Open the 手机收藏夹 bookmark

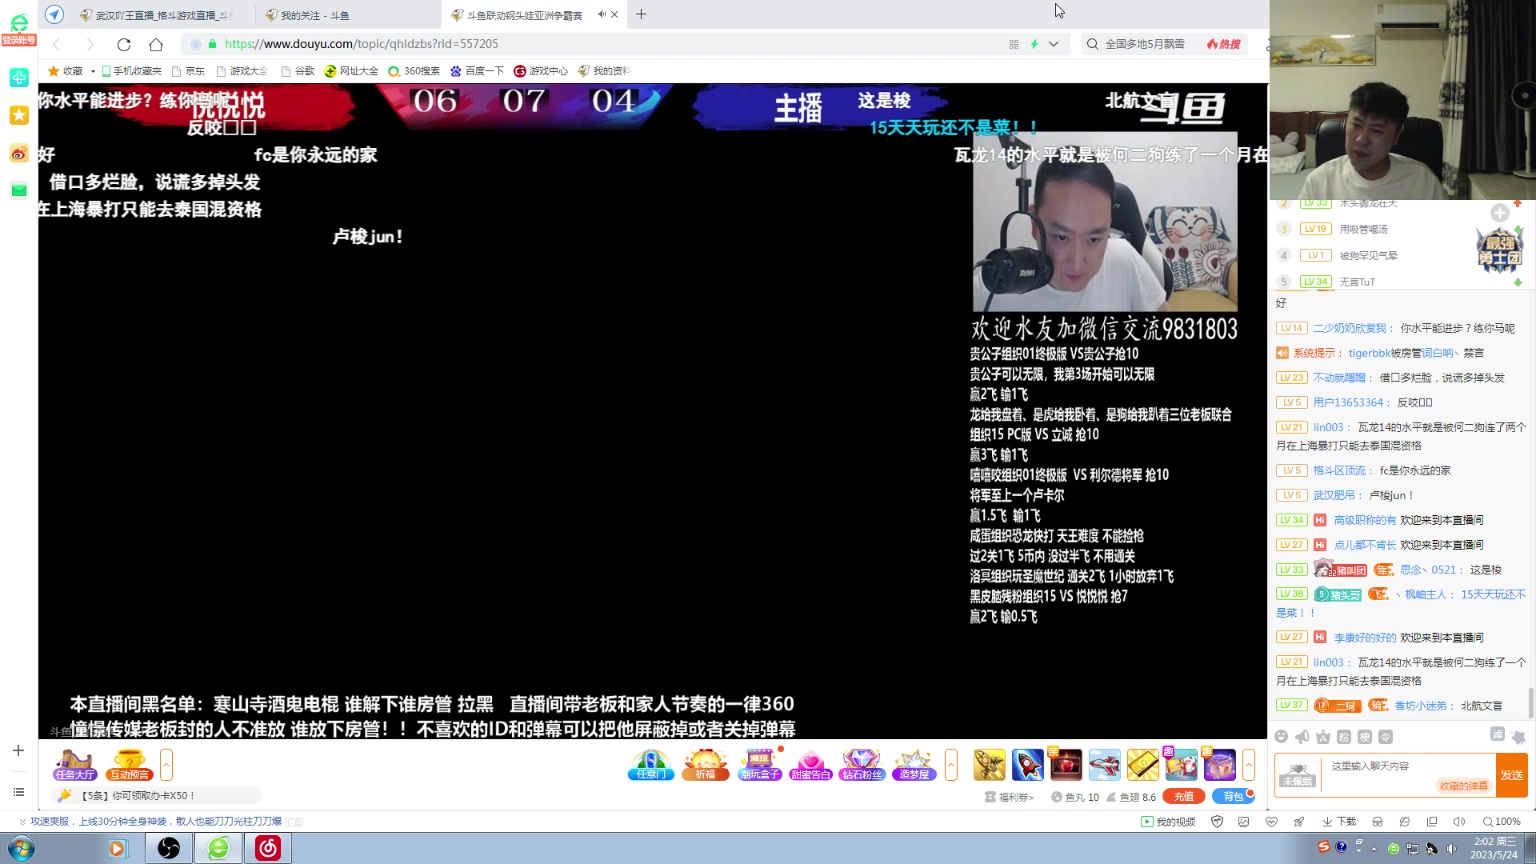click(131, 71)
